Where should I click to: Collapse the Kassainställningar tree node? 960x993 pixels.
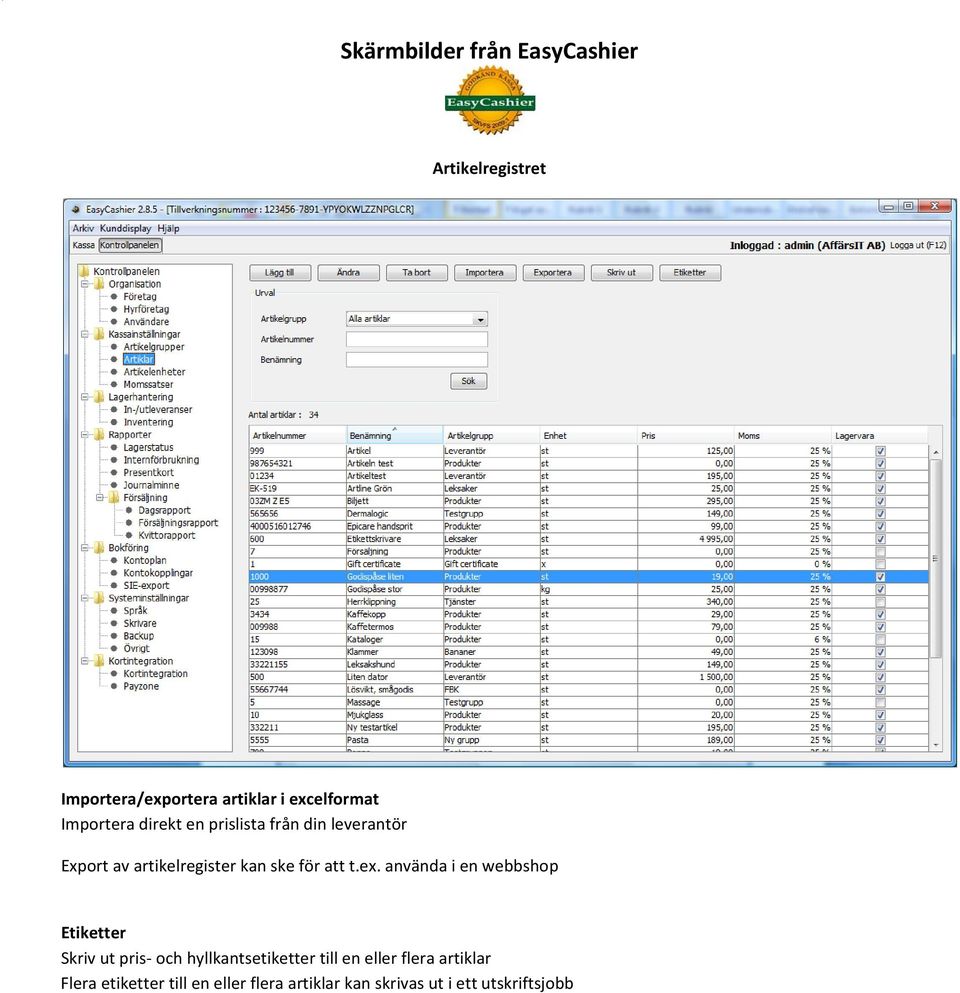point(85,334)
